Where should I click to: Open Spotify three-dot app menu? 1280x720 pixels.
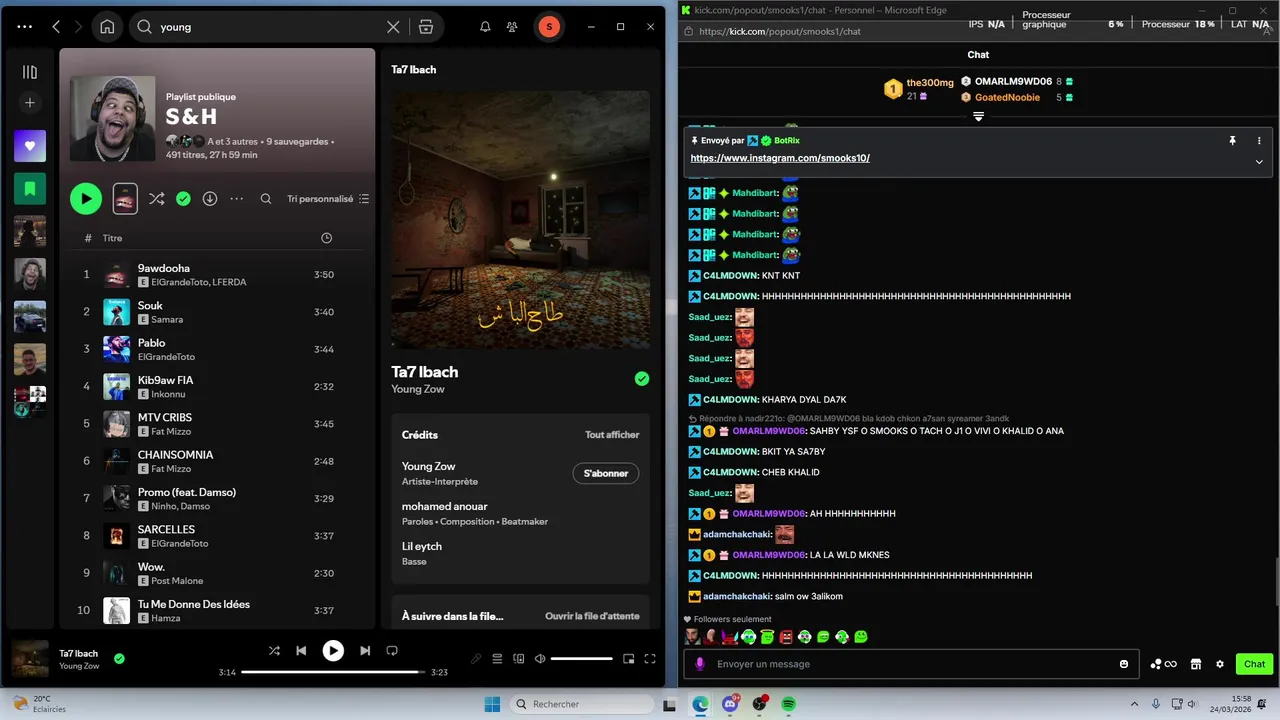pos(25,27)
